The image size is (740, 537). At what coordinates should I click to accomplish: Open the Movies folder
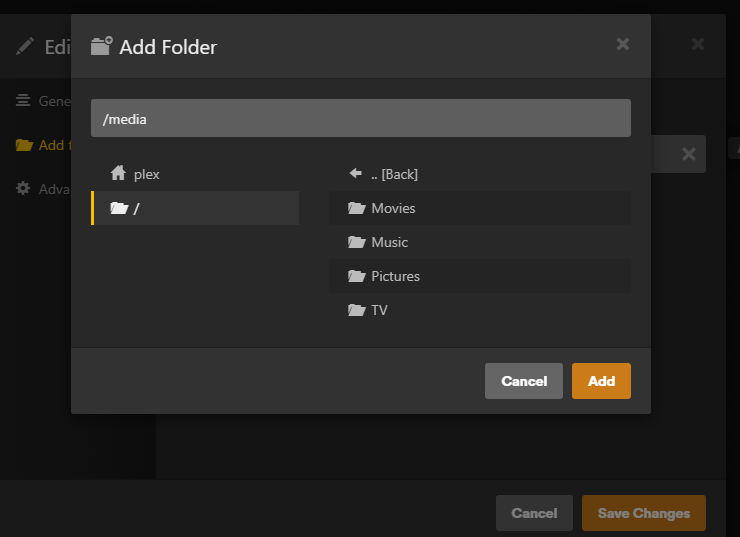(392, 208)
